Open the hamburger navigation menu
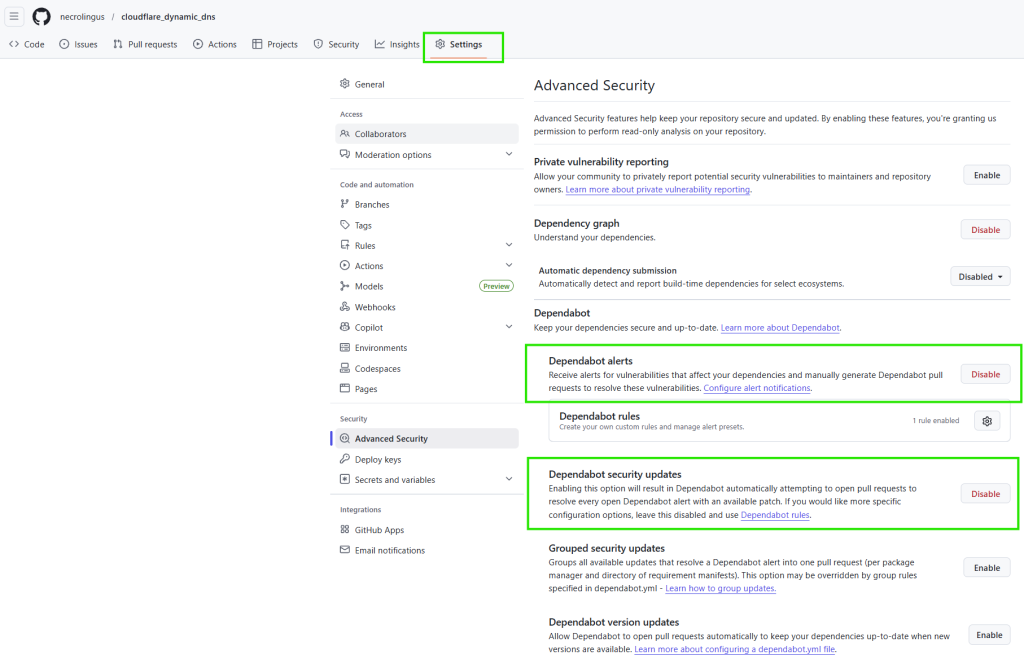This screenshot has width=1024, height=664. tap(13, 16)
